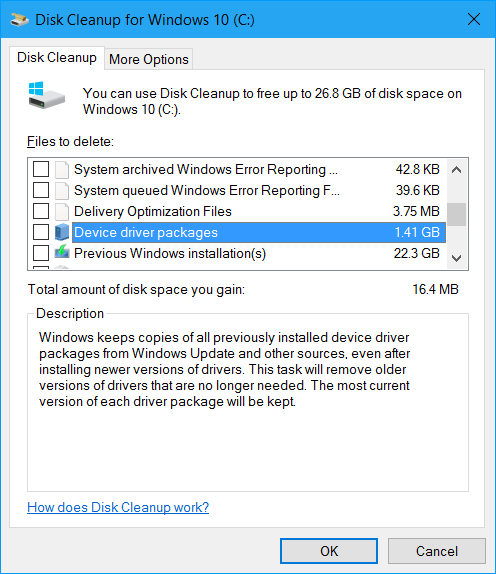This screenshot has height=574, width=496.
Task: Close the Disk Cleanup dialog with the X
Action: coord(474,19)
